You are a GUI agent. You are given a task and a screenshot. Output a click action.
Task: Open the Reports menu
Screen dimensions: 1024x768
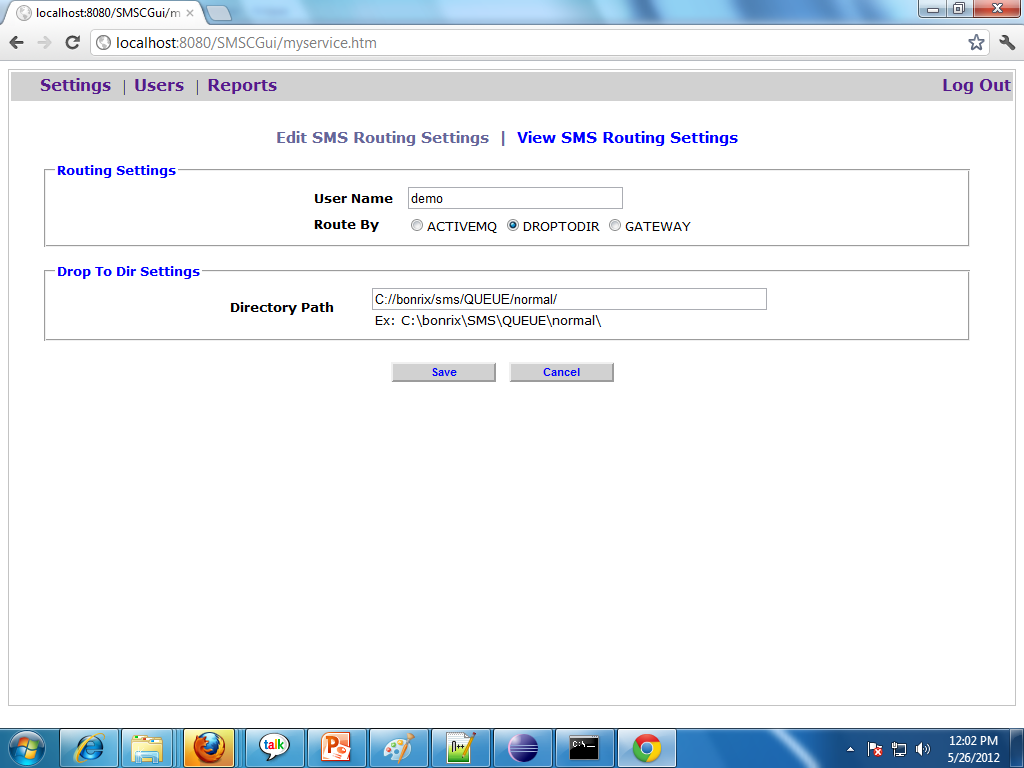coord(242,86)
